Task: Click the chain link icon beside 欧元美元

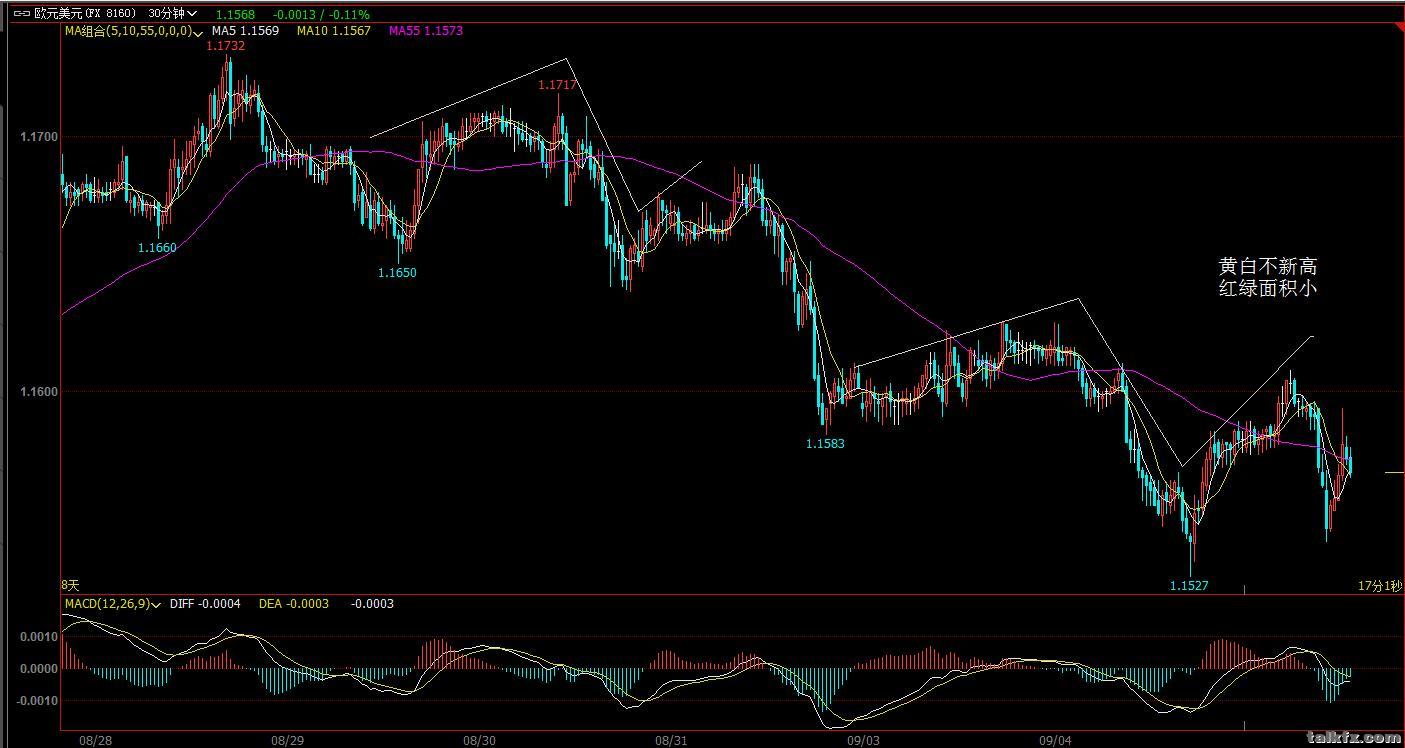Action: point(23,14)
